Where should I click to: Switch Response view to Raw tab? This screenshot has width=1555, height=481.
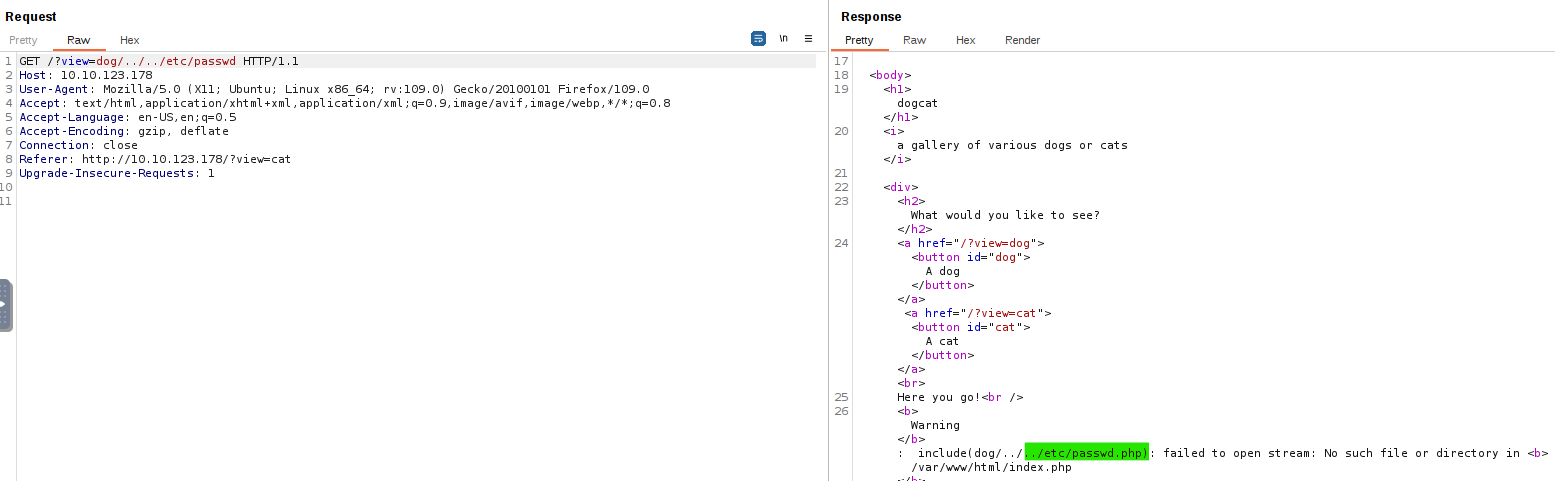(x=914, y=40)
